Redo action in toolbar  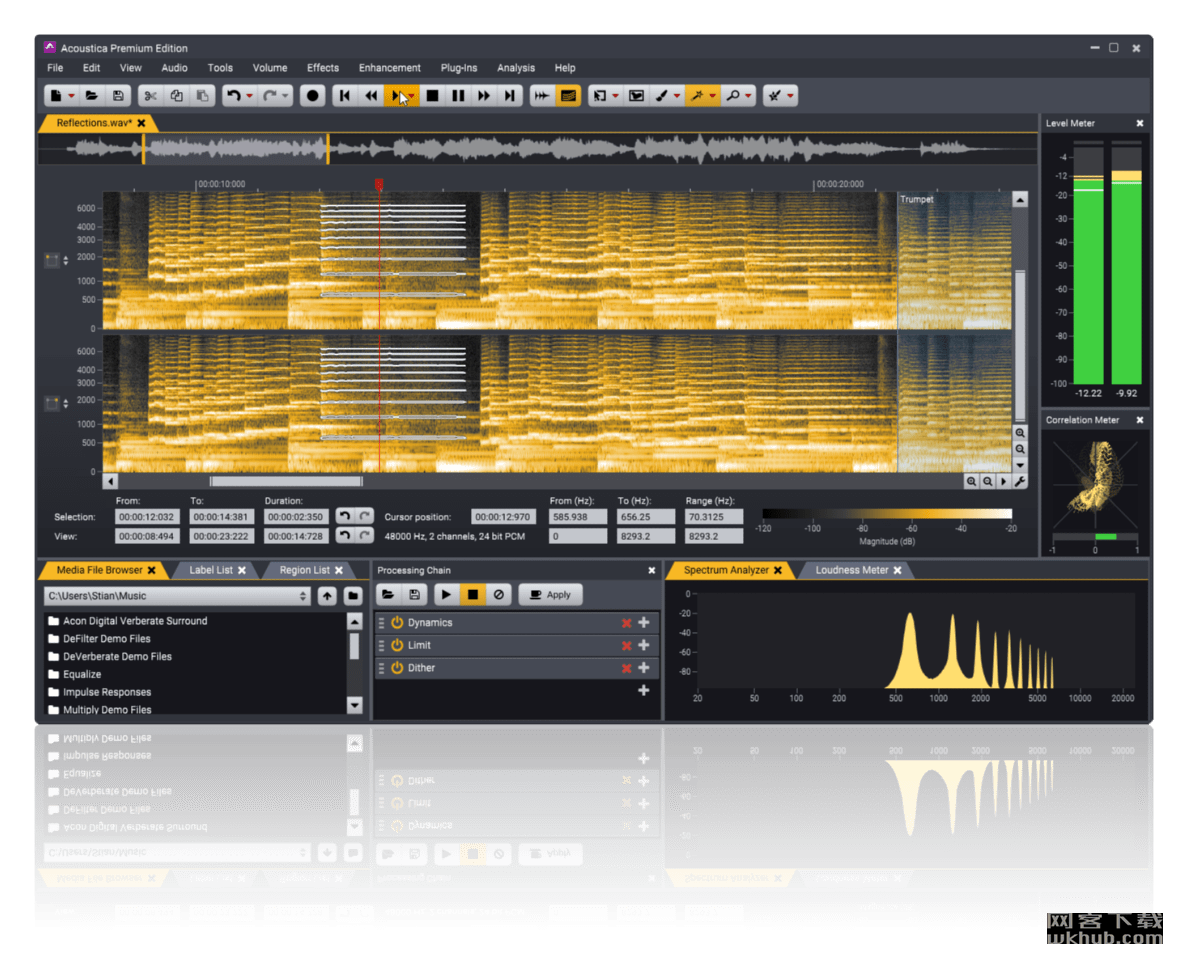click(269, 95)
